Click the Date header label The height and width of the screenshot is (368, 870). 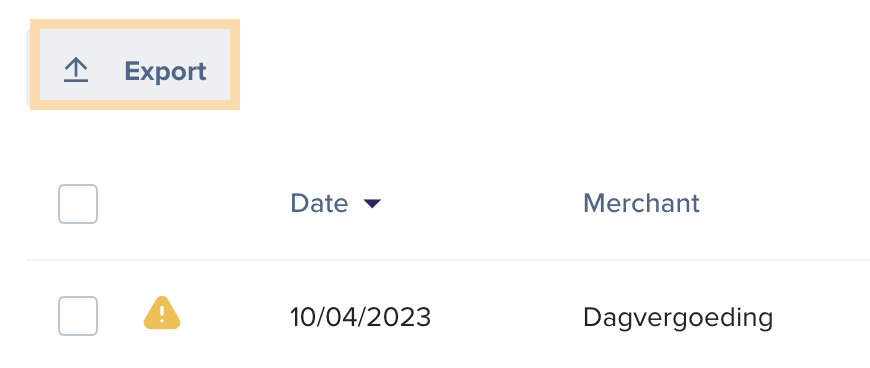coord(319,204)
